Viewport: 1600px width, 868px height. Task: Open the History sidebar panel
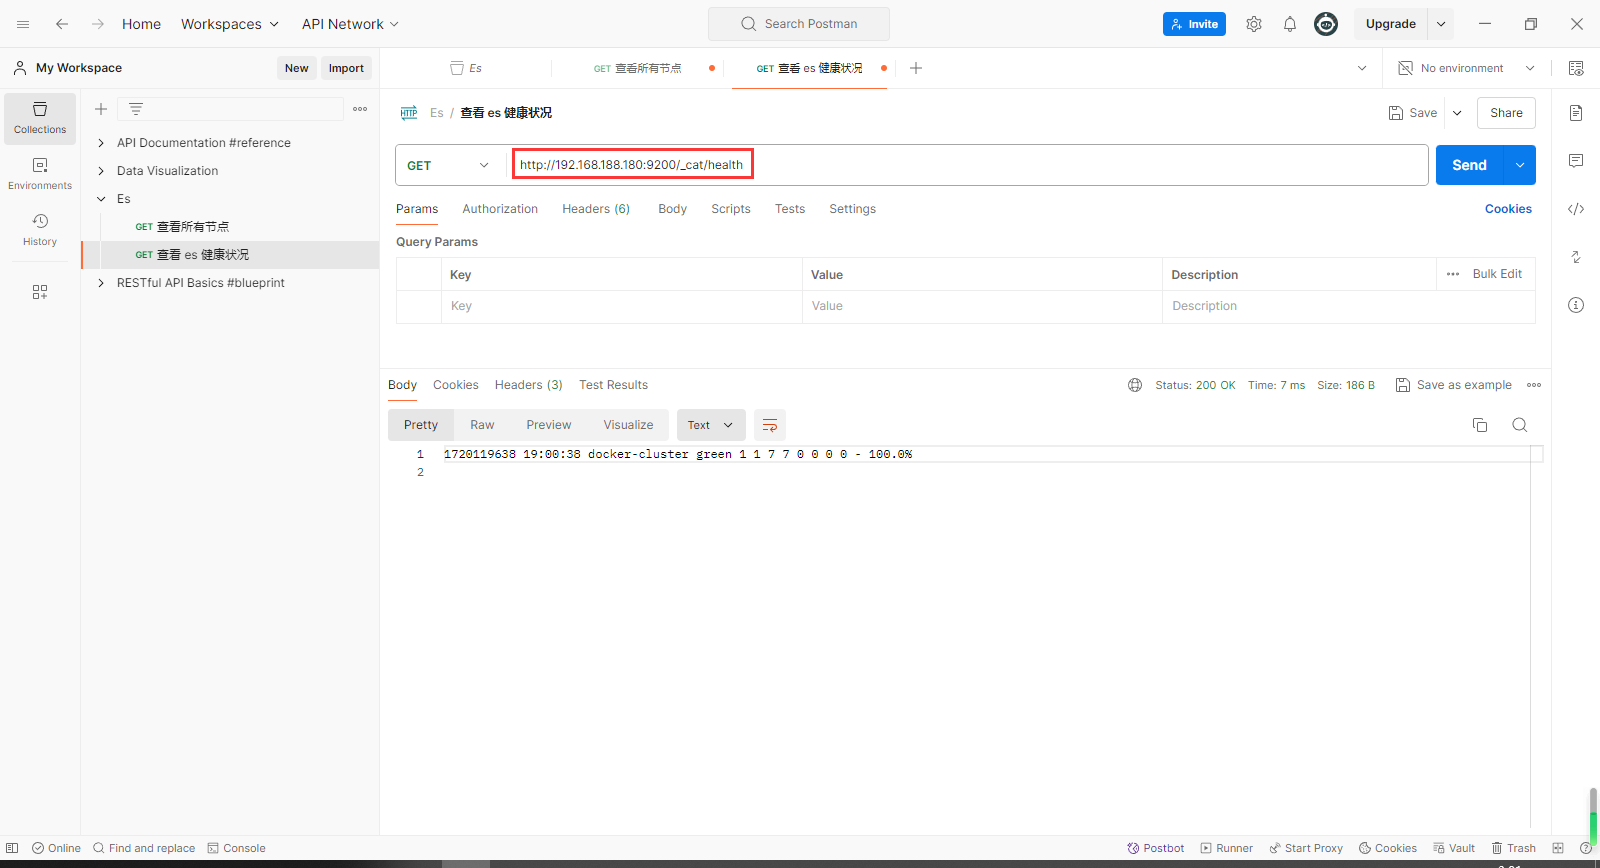pos(40,230)
